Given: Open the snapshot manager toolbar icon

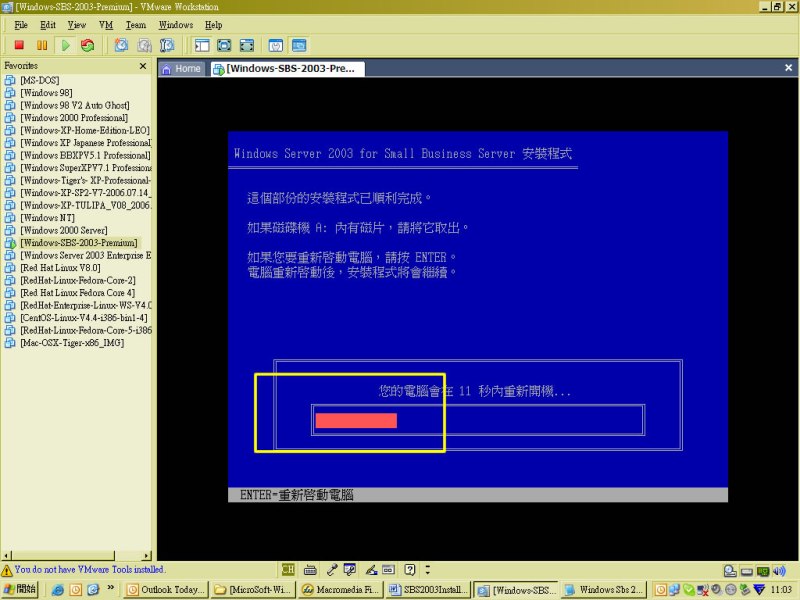Looking at the screenshot, I should tap(167, 45).
